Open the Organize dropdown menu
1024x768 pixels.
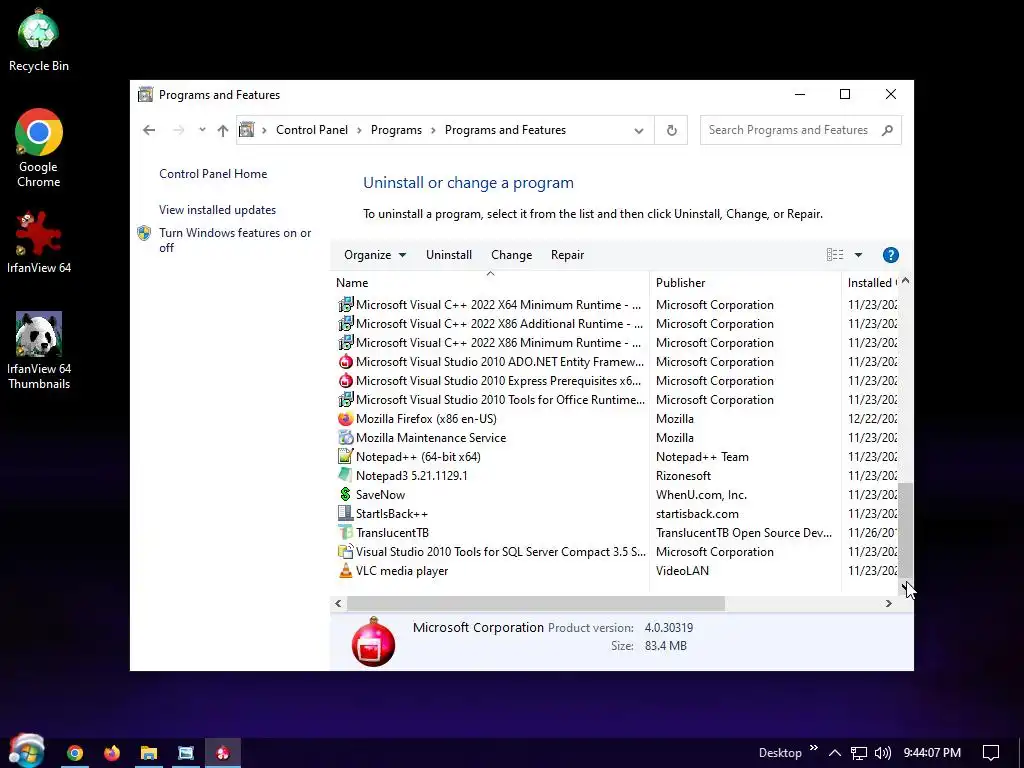[375, 255]
